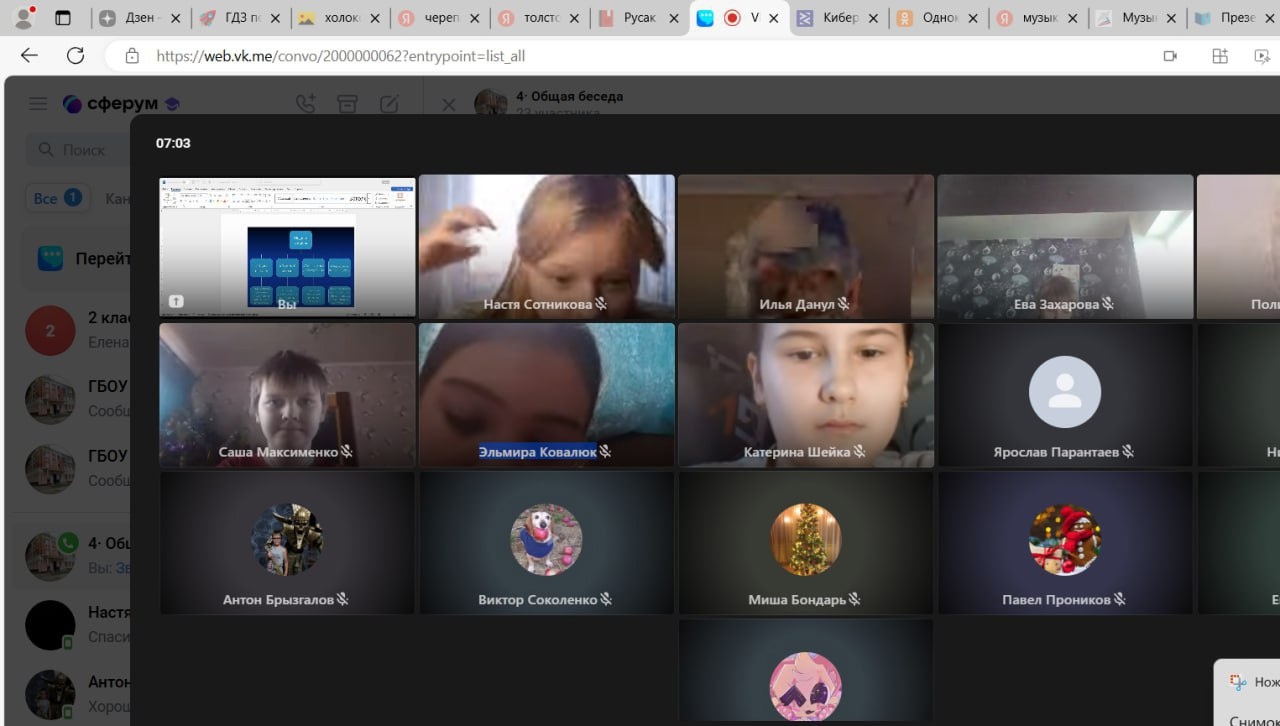Select Катерина Шейка's video tile
1280x726 pixels.
pyautogui.click(x=806, y=395)
